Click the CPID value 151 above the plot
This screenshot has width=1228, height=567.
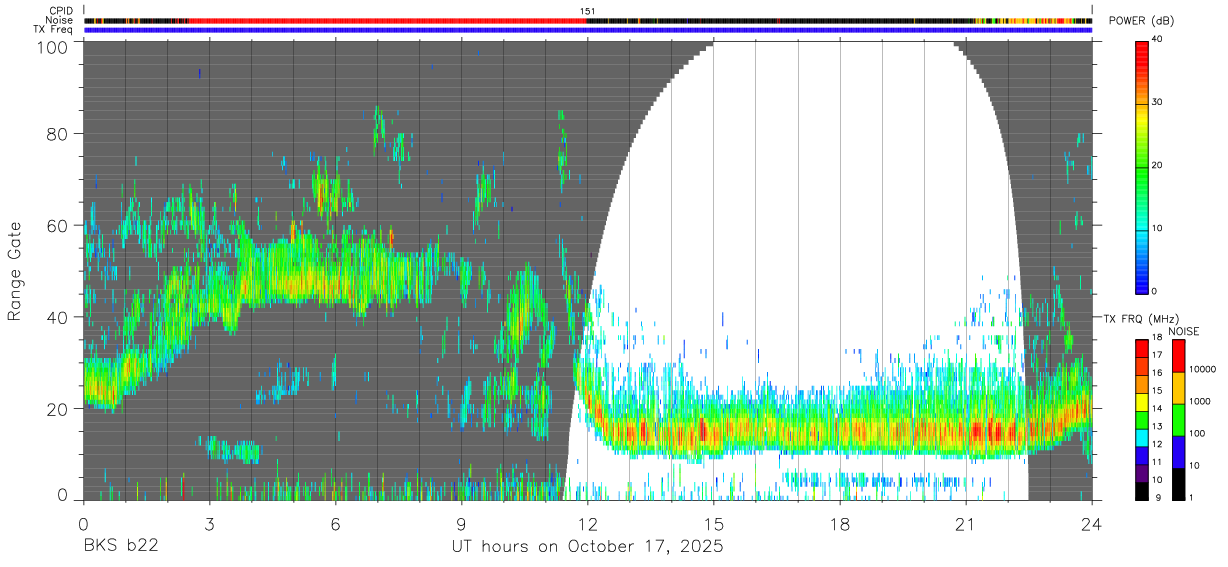(587, 11)
